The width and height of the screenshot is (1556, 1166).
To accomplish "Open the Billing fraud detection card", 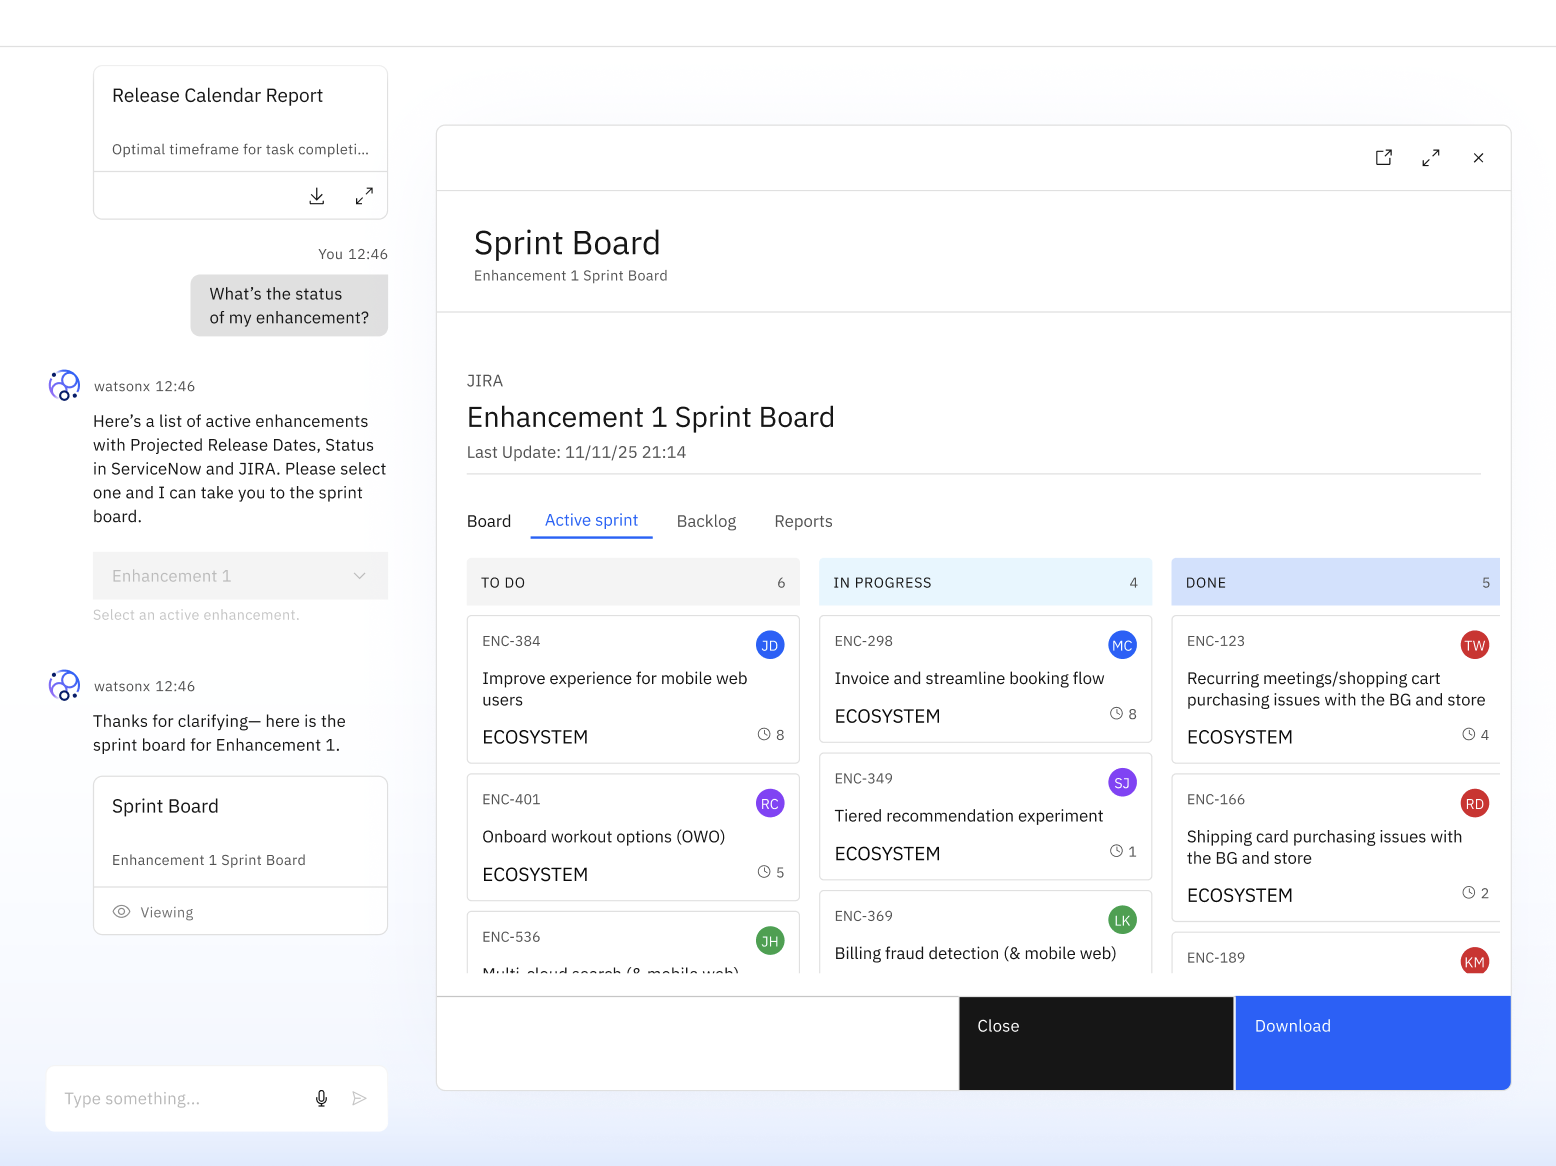I will point(985,932).
